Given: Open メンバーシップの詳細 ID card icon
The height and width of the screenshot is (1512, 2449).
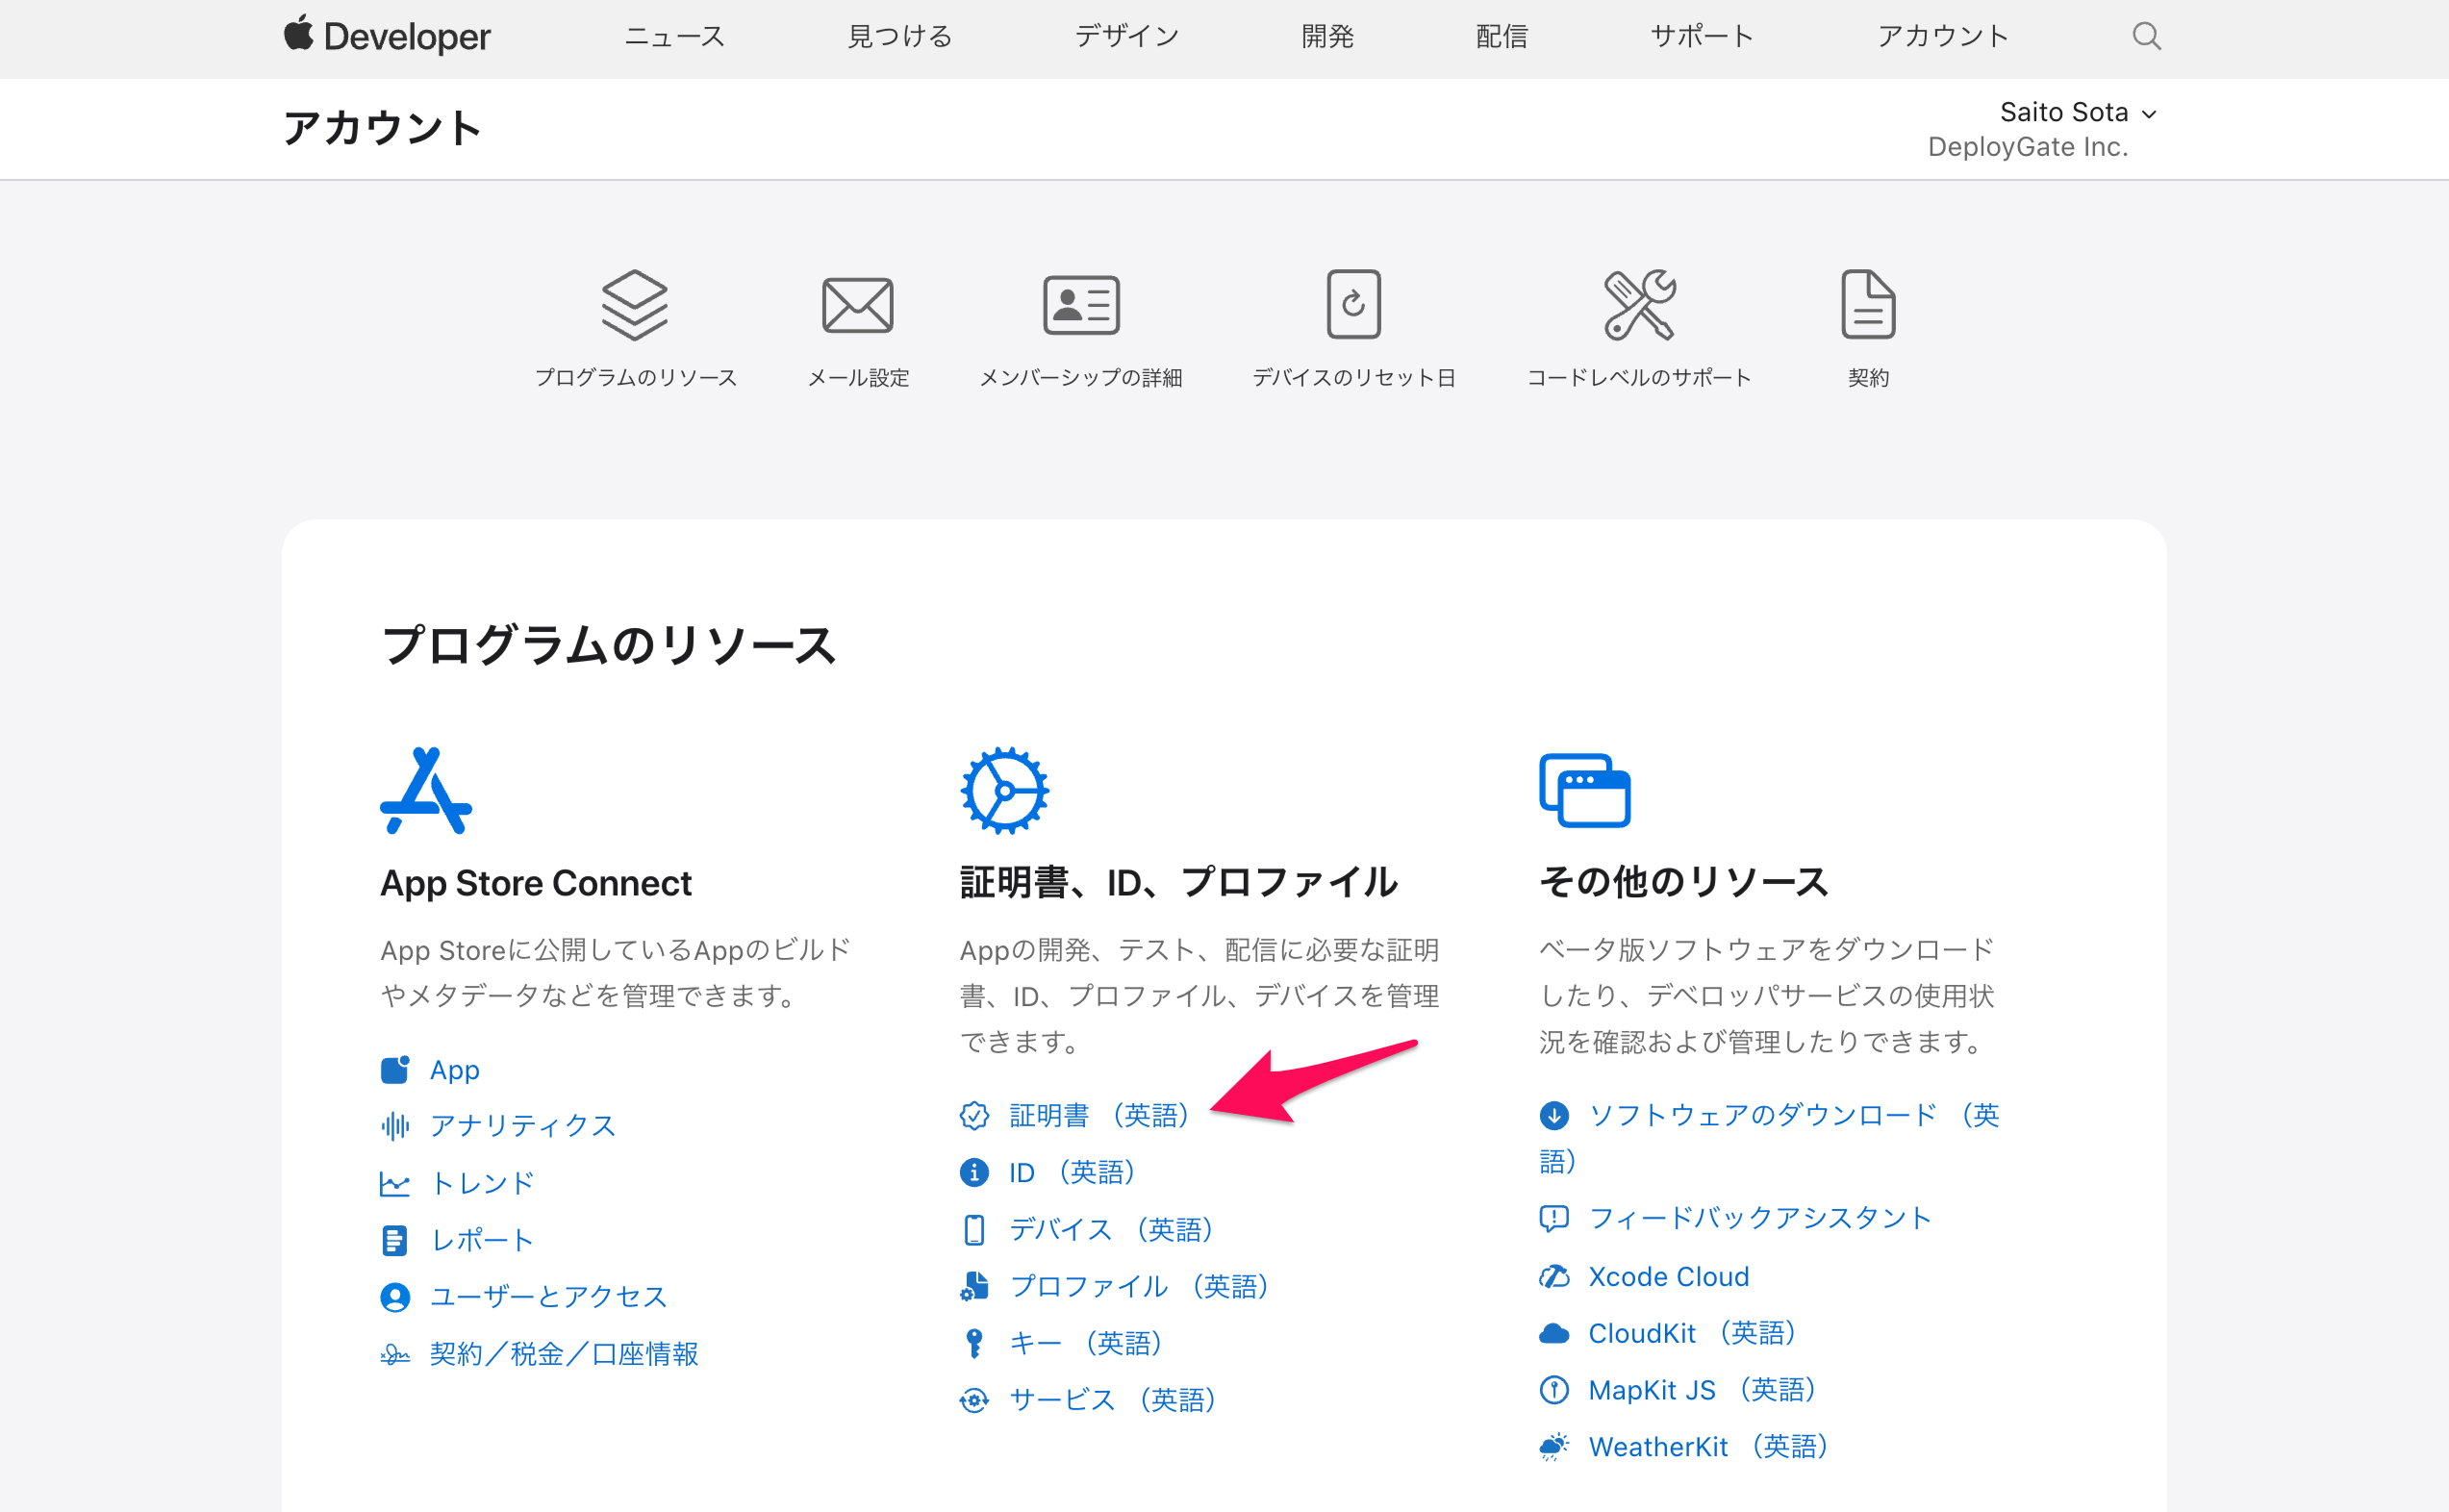Looking at the screenshot, I should (x=1080, y=305).
